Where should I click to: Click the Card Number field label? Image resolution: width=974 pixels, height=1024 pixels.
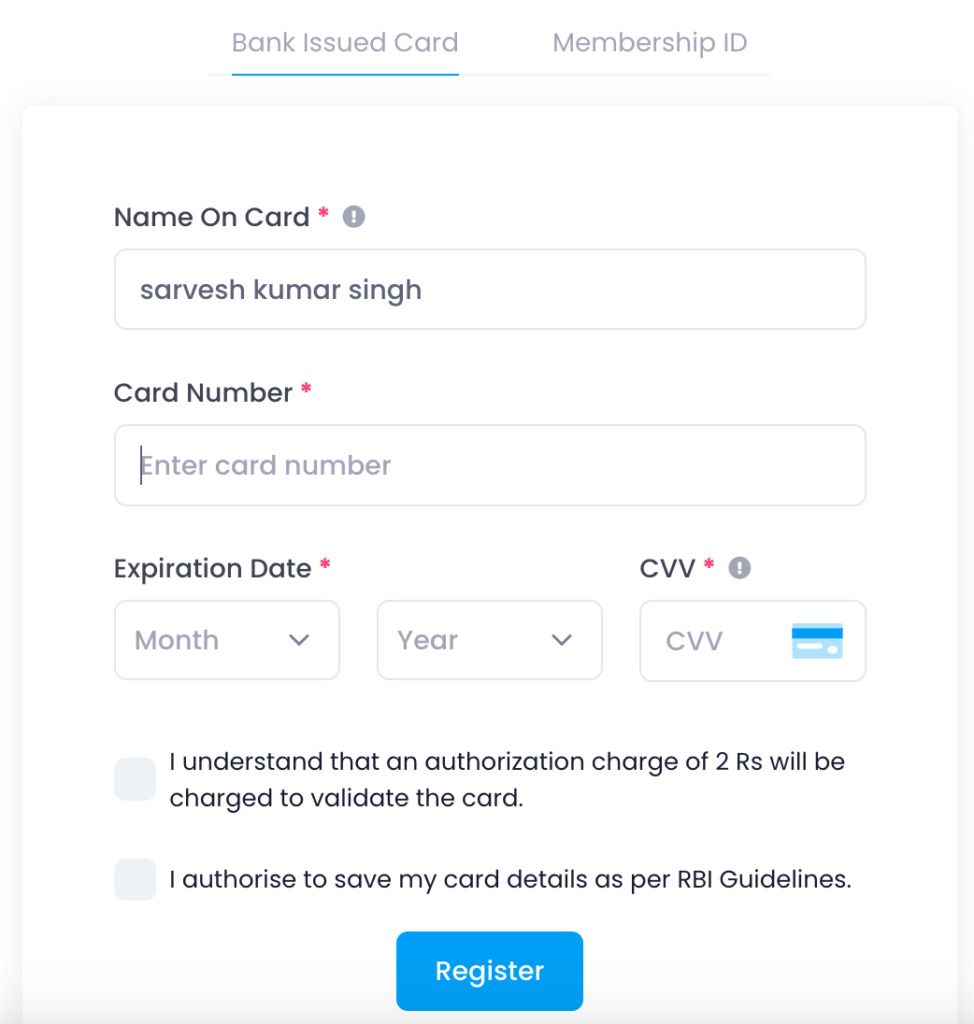point(203,393)
